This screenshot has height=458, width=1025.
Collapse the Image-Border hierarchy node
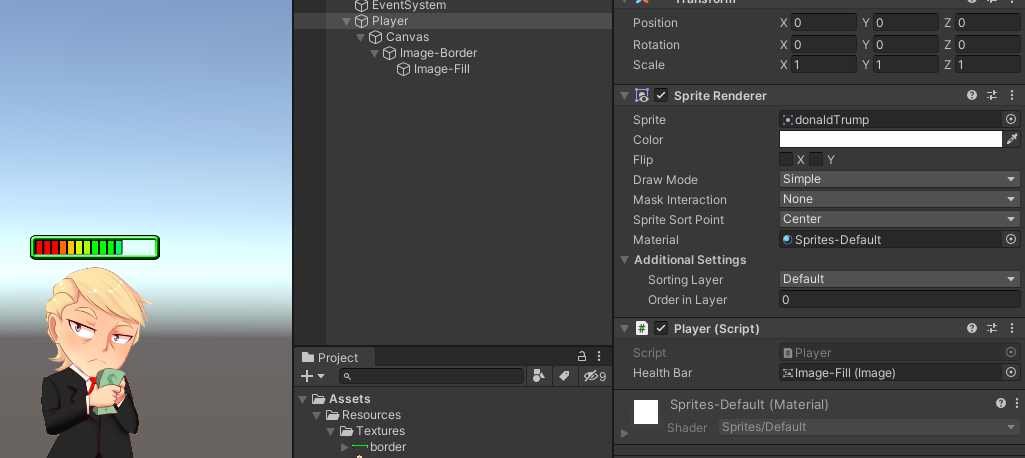374,53
